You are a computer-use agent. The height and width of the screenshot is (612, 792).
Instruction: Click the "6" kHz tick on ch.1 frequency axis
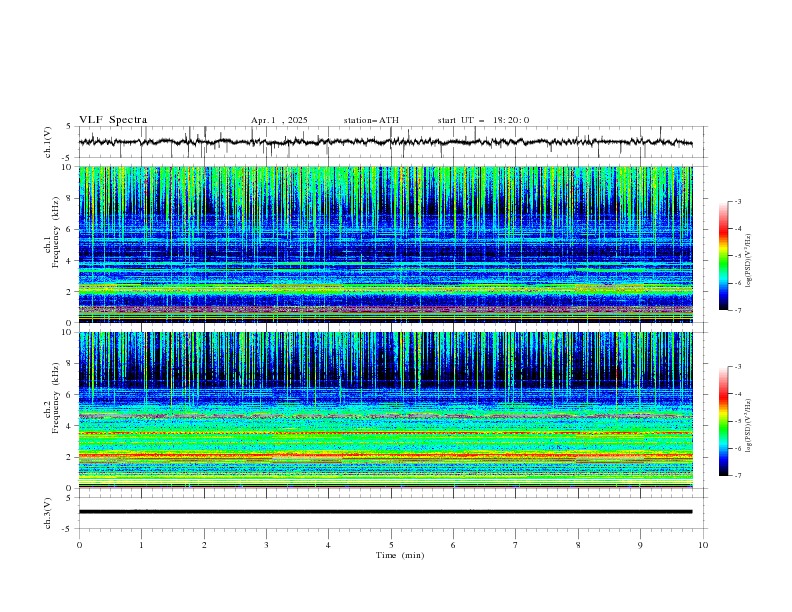pyautogui.click(x=70, y=229)
